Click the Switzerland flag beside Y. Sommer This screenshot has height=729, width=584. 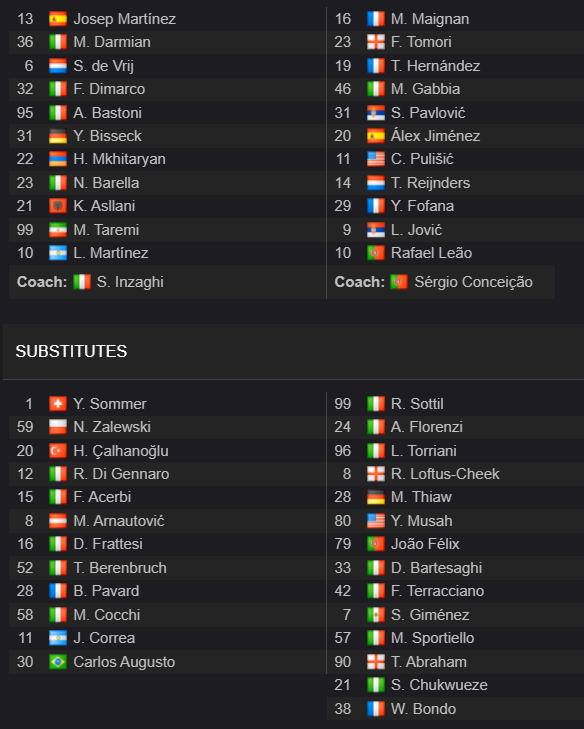[x=58, y=404]
